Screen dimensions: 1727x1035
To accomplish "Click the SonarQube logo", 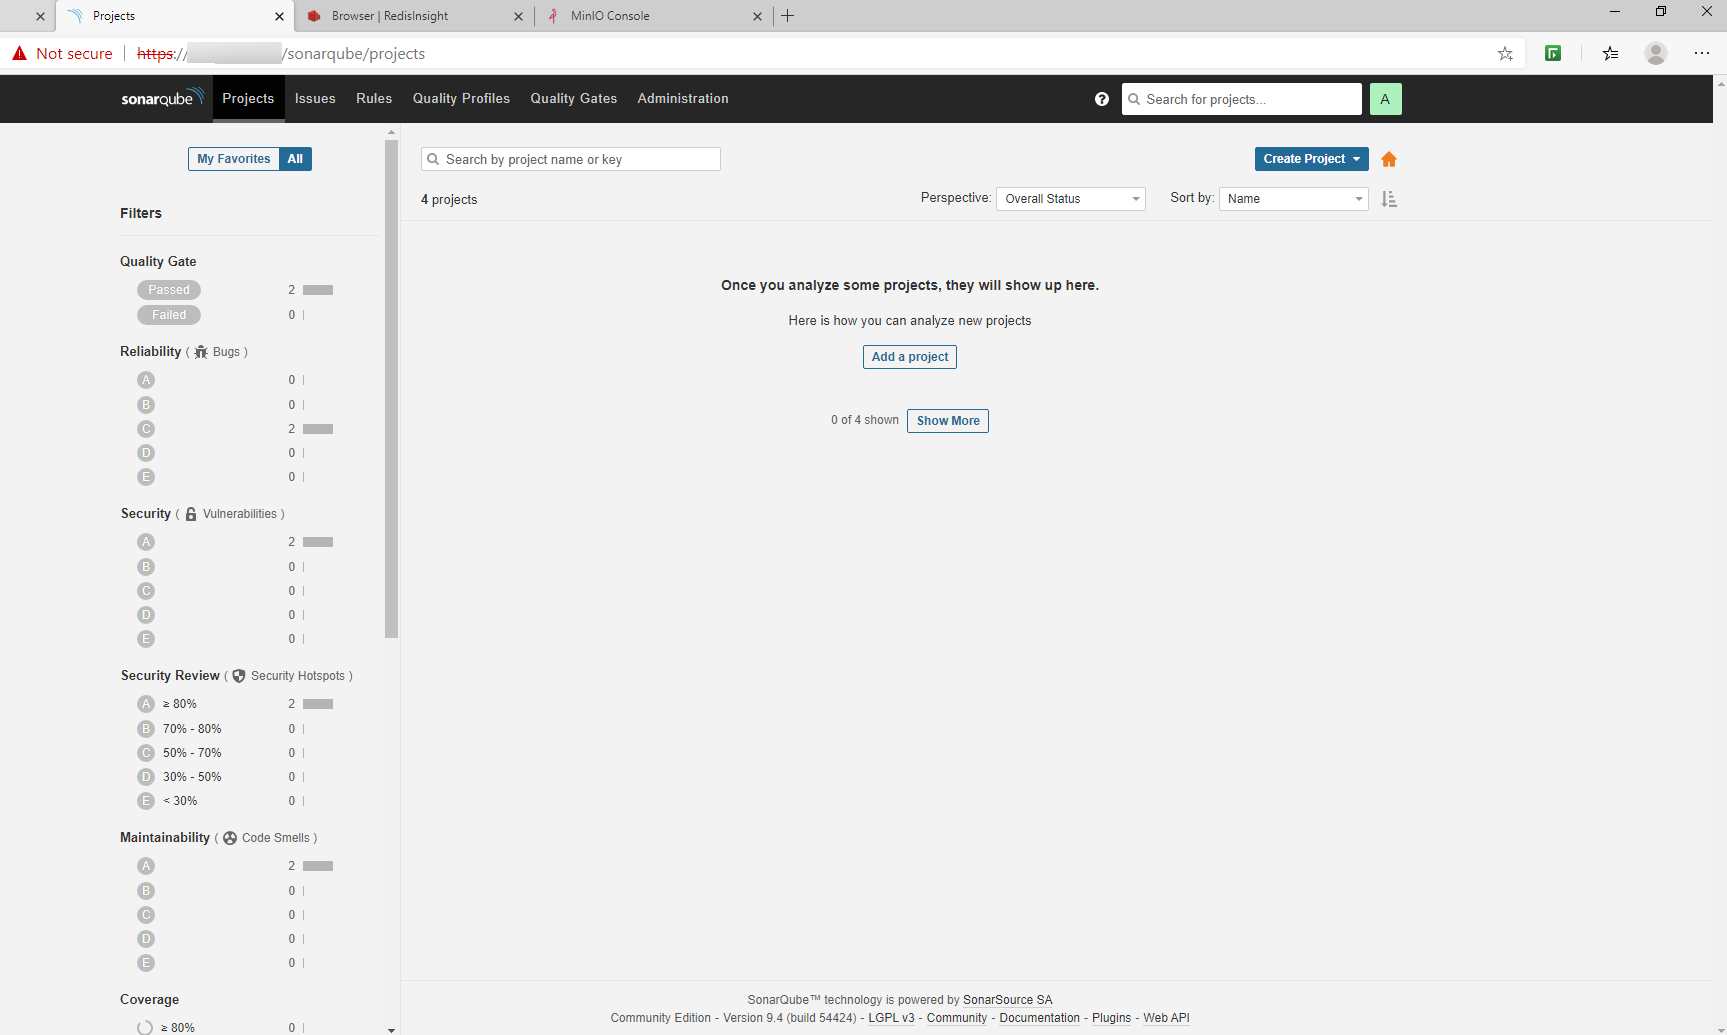I will [x=163, y=97].
